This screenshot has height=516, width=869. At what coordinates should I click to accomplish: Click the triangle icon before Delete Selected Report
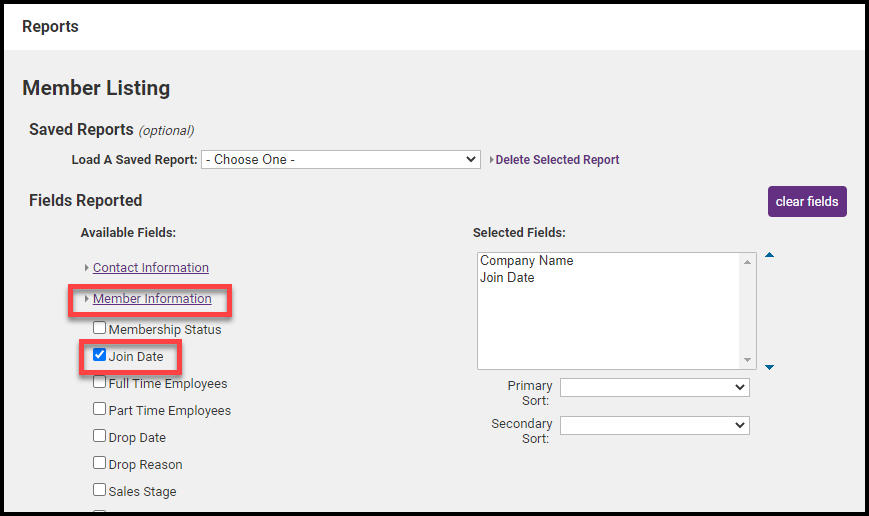pos(491,160)
